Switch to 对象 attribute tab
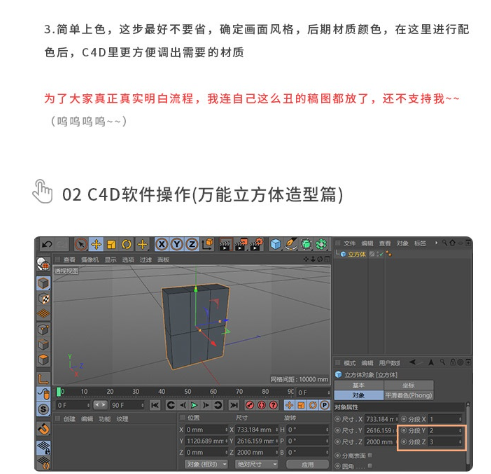This screenshot has height=474, width=491. pos(359,395)
